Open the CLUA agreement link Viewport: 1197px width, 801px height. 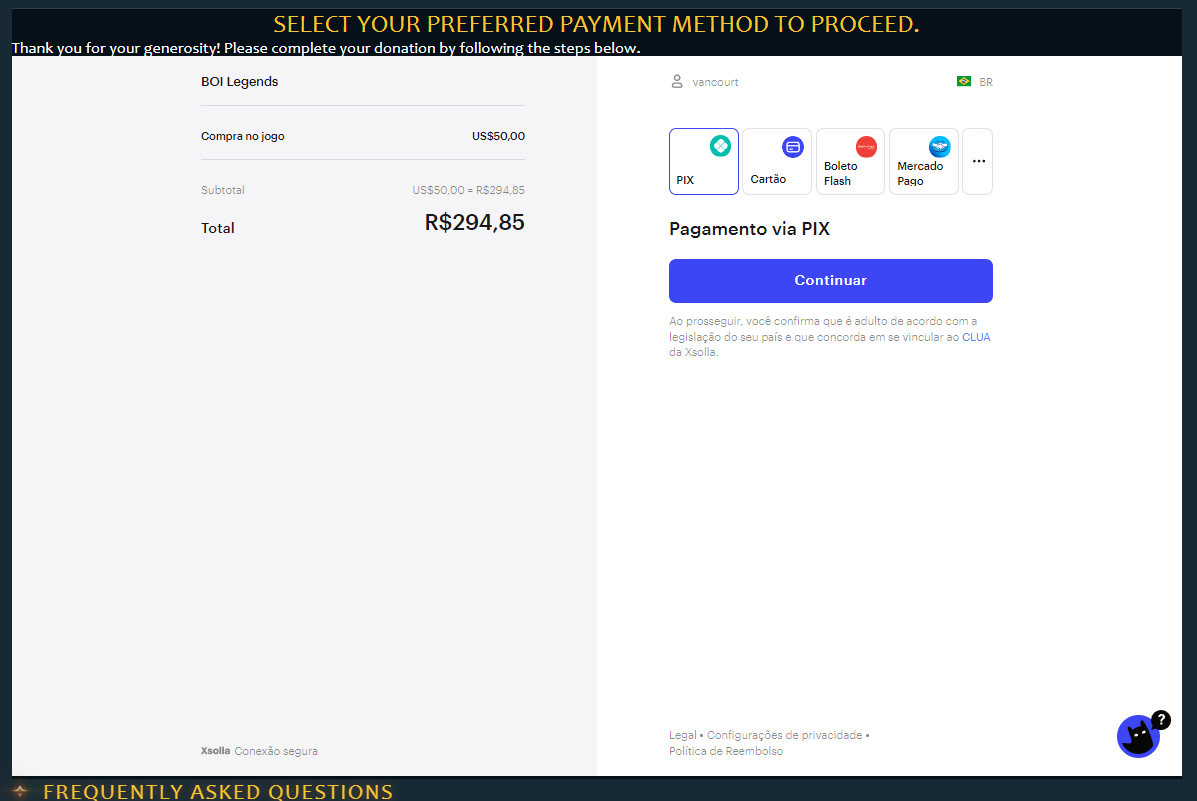(x=976, y=337)
